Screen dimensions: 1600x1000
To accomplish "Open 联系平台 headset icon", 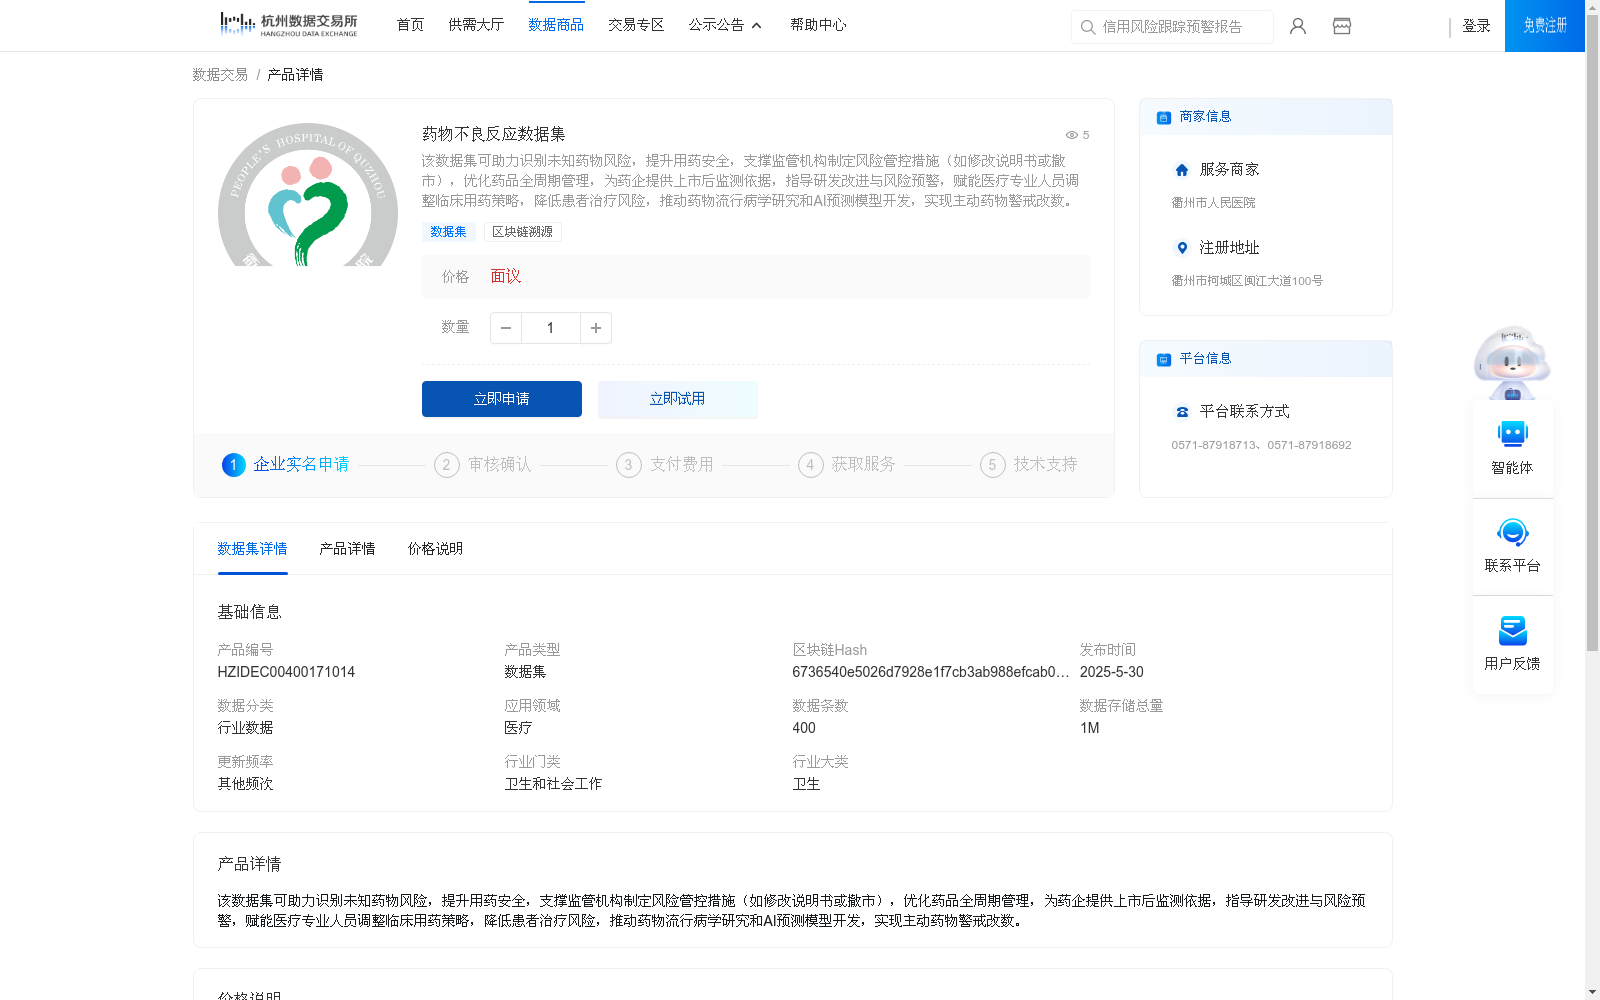I will click(1513, 532).
